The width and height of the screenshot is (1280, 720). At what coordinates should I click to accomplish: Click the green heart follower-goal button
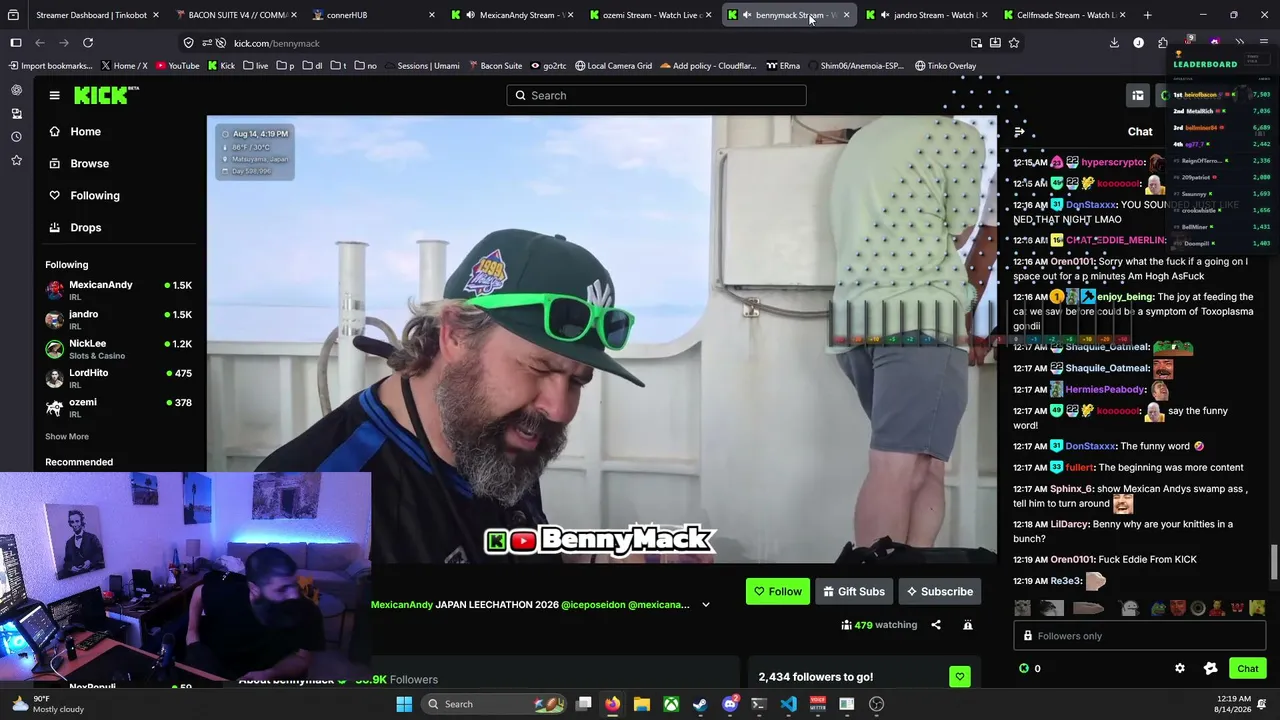point(959,677)
